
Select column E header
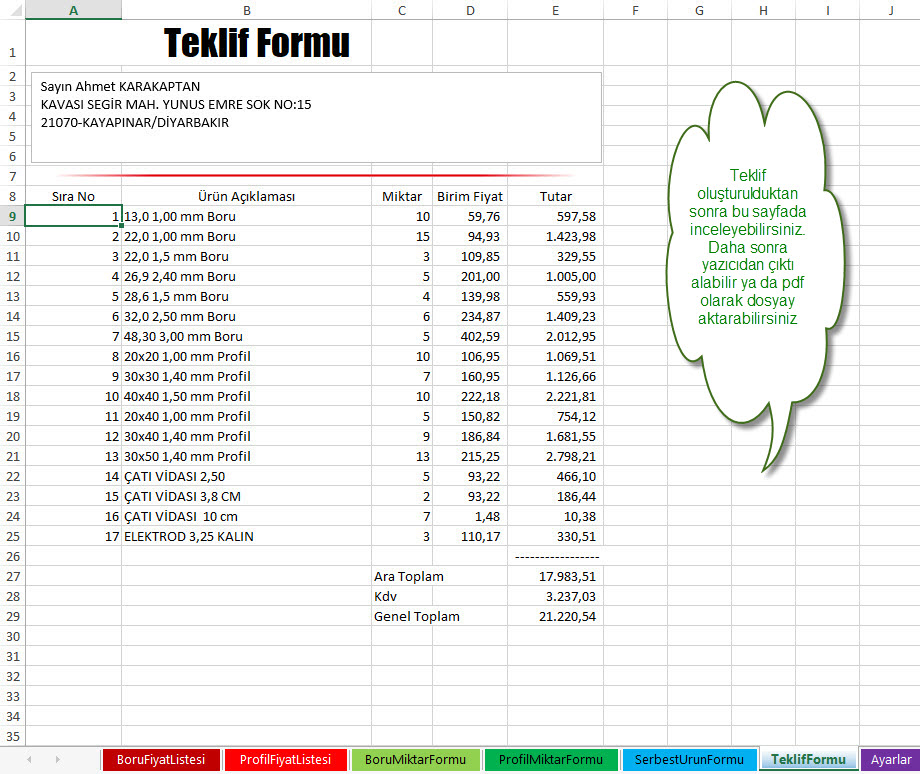(556, 10)
